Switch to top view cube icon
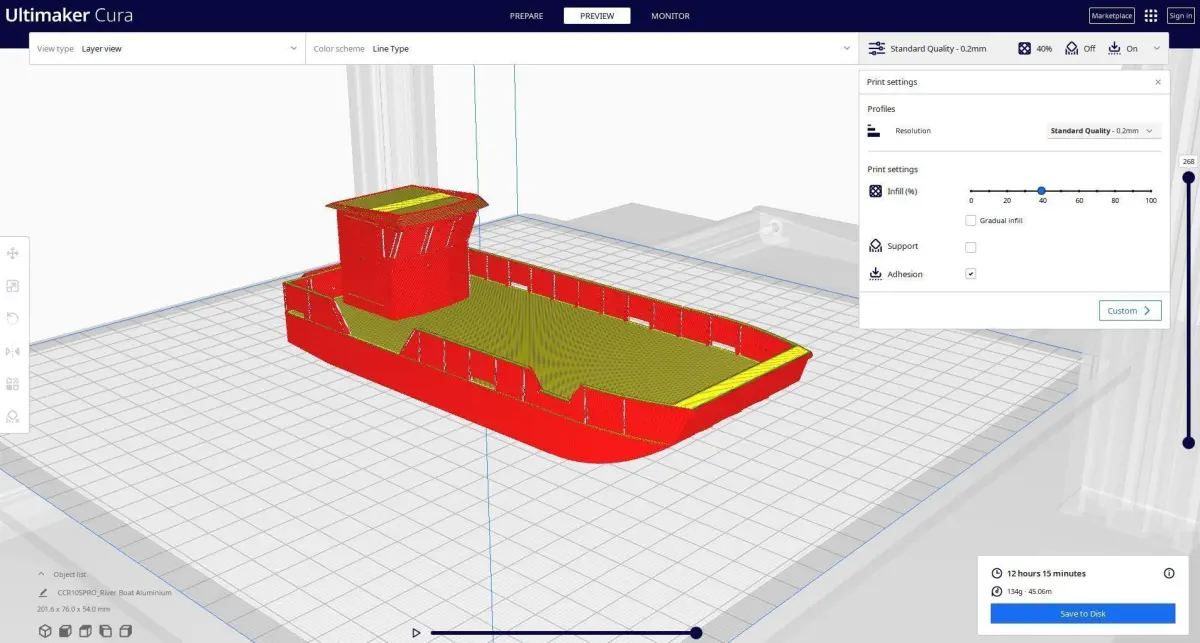The width and height of the screenshot is (1200, 643). click(x=85, y=631)
